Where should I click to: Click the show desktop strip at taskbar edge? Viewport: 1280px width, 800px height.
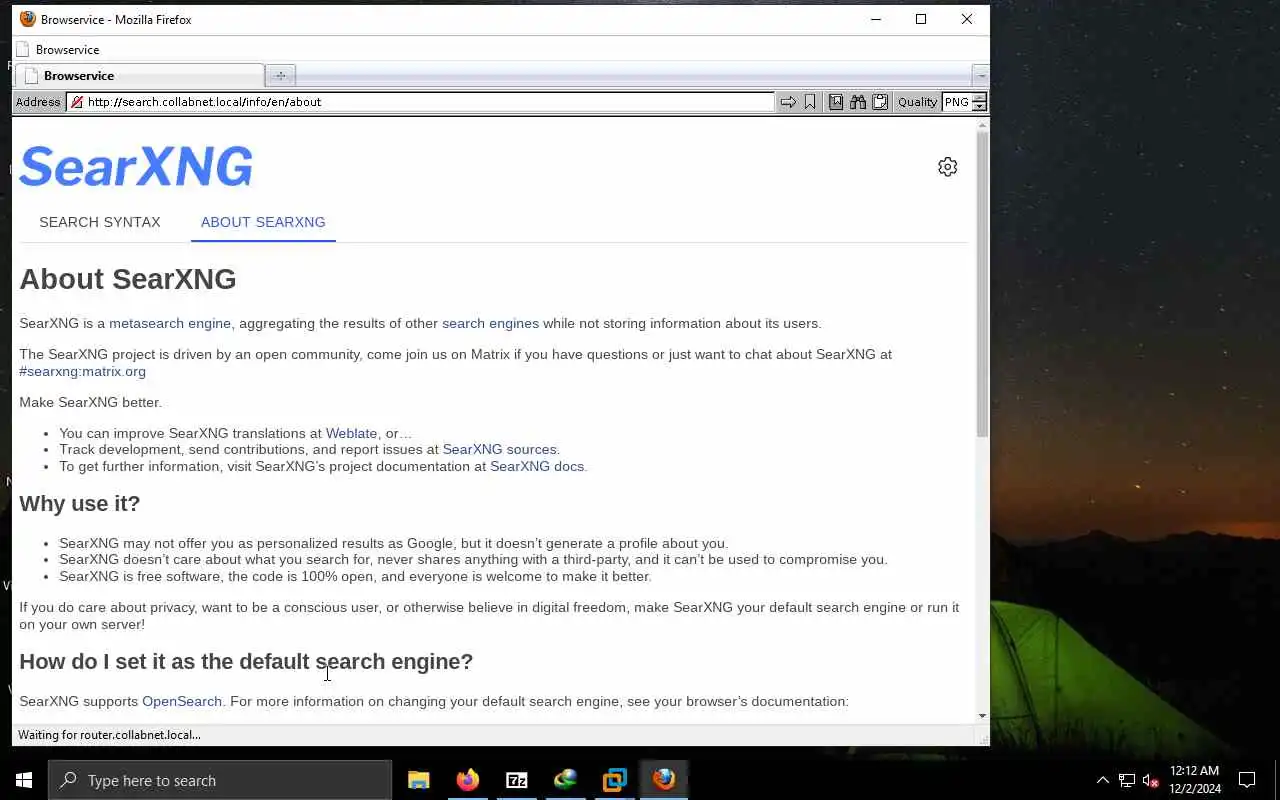(x=1277, y=780)
